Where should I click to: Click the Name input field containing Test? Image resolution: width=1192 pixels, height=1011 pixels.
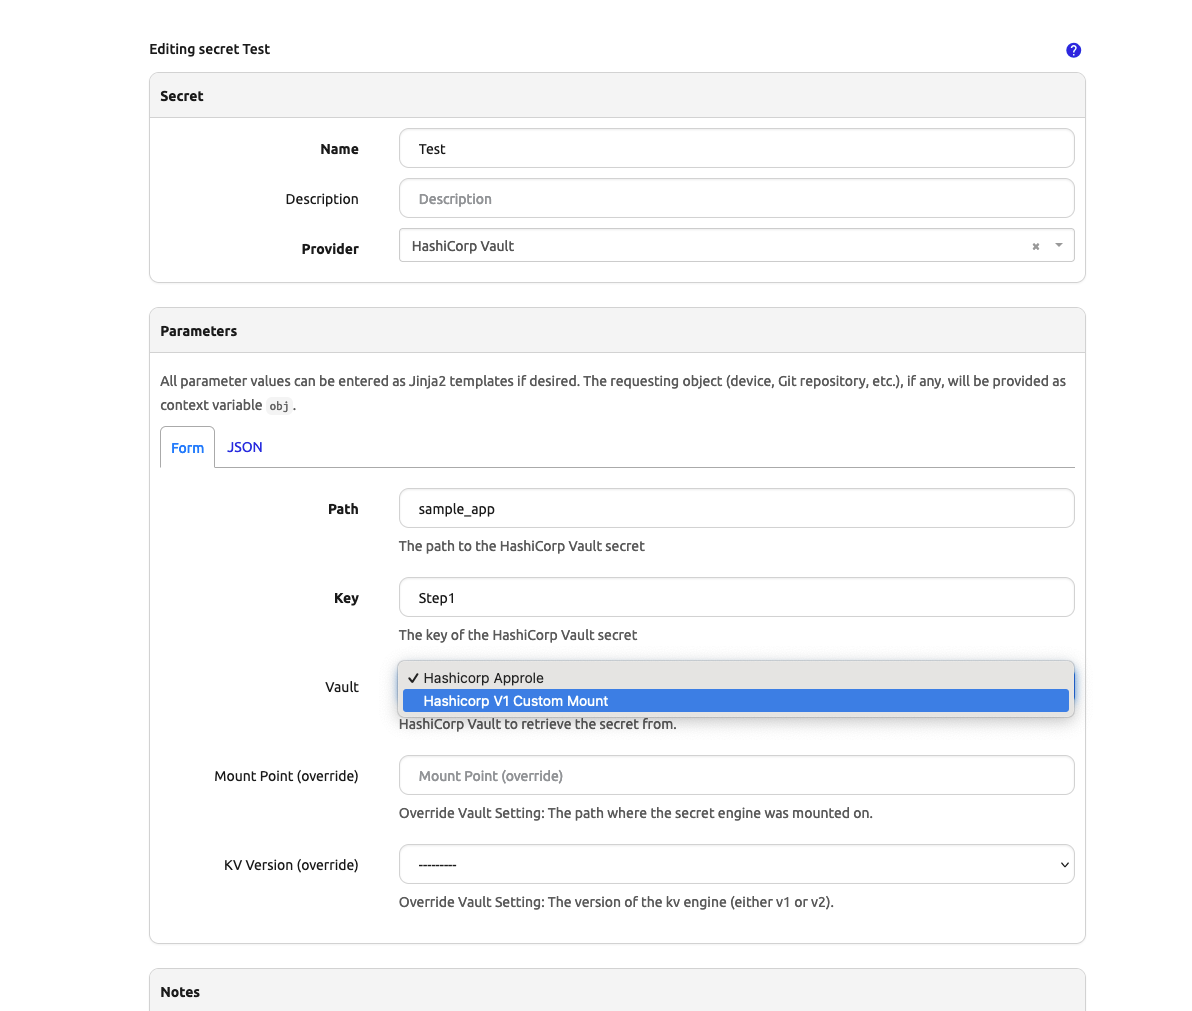[x=736, y=149]
